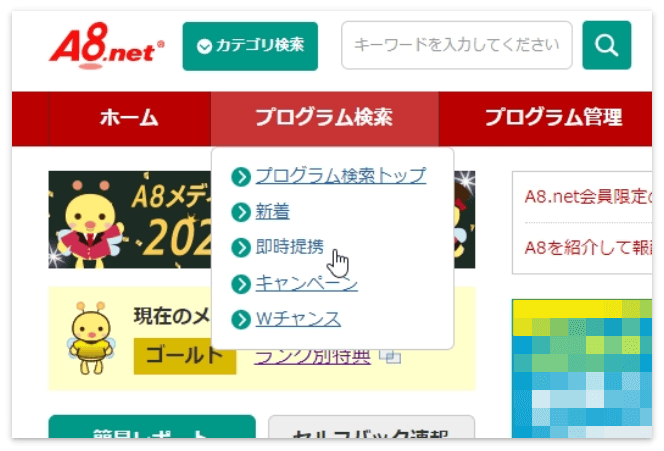Switch to the セルフバック速報 tab

coord(371,427)
